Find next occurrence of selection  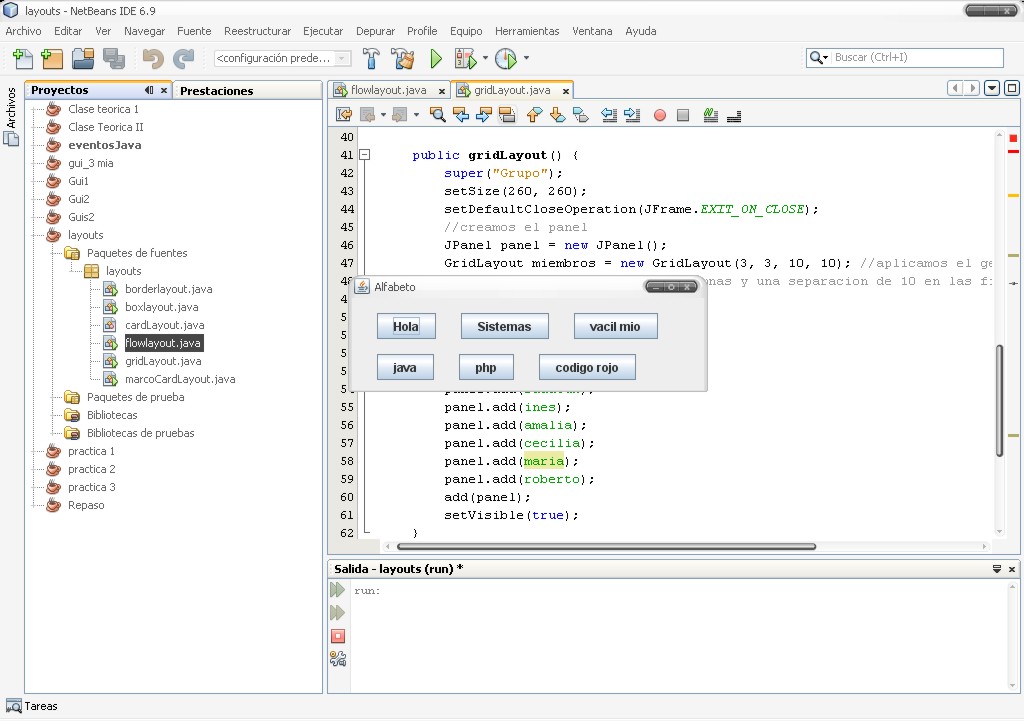(x=484, y=114)
